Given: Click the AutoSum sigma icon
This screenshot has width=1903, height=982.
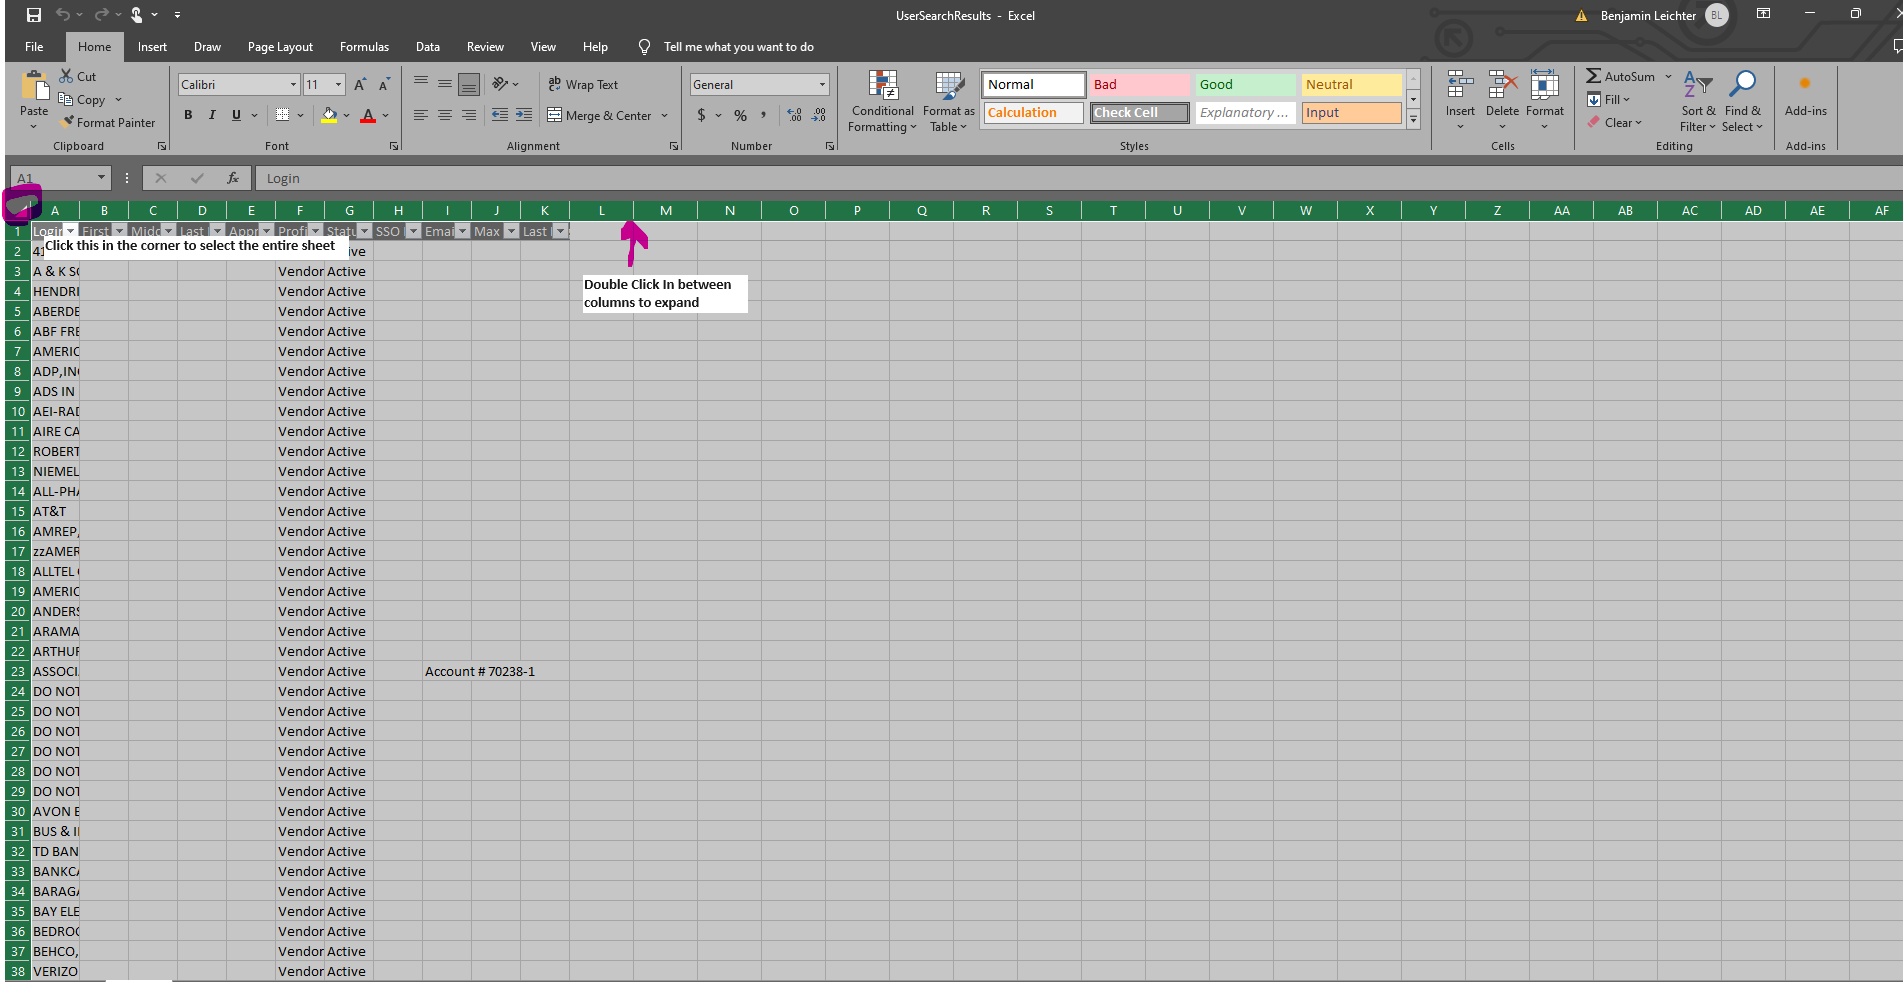Looking at the screenshot, I should tap(1594, 76).
